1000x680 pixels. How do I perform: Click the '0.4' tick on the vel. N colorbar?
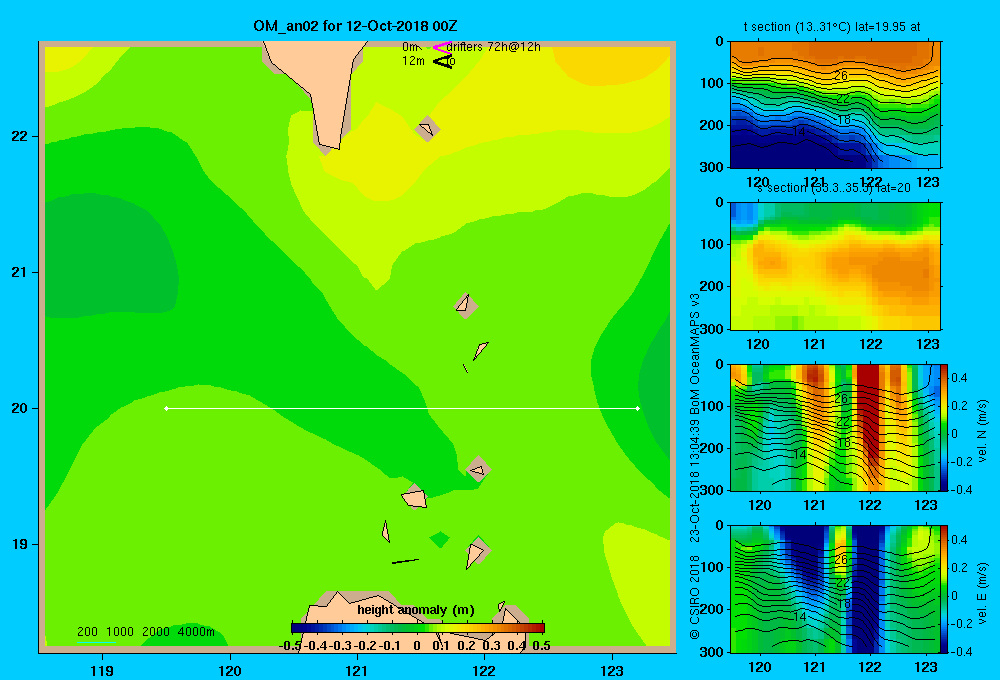pos(960,378)
